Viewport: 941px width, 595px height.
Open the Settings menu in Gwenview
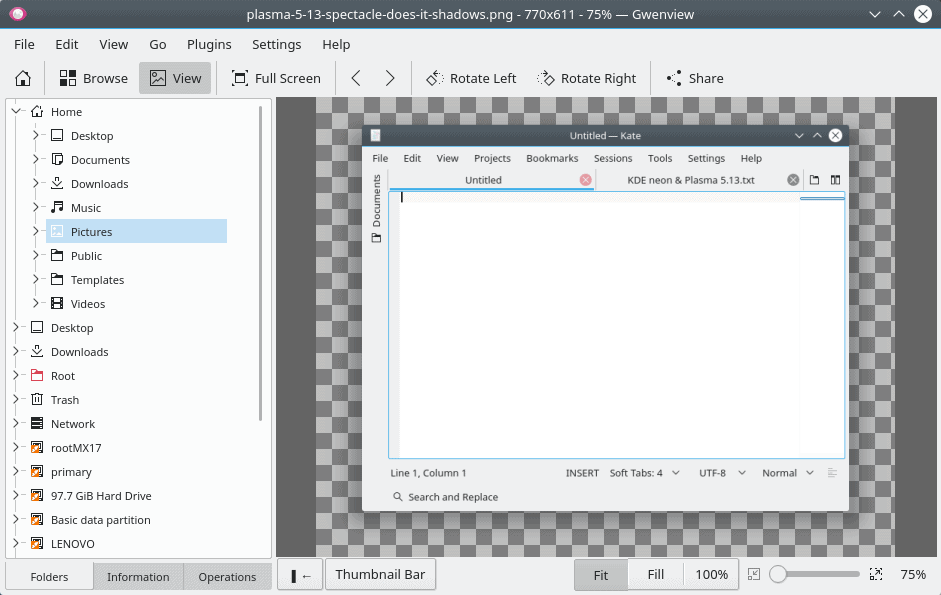[277, 44]
